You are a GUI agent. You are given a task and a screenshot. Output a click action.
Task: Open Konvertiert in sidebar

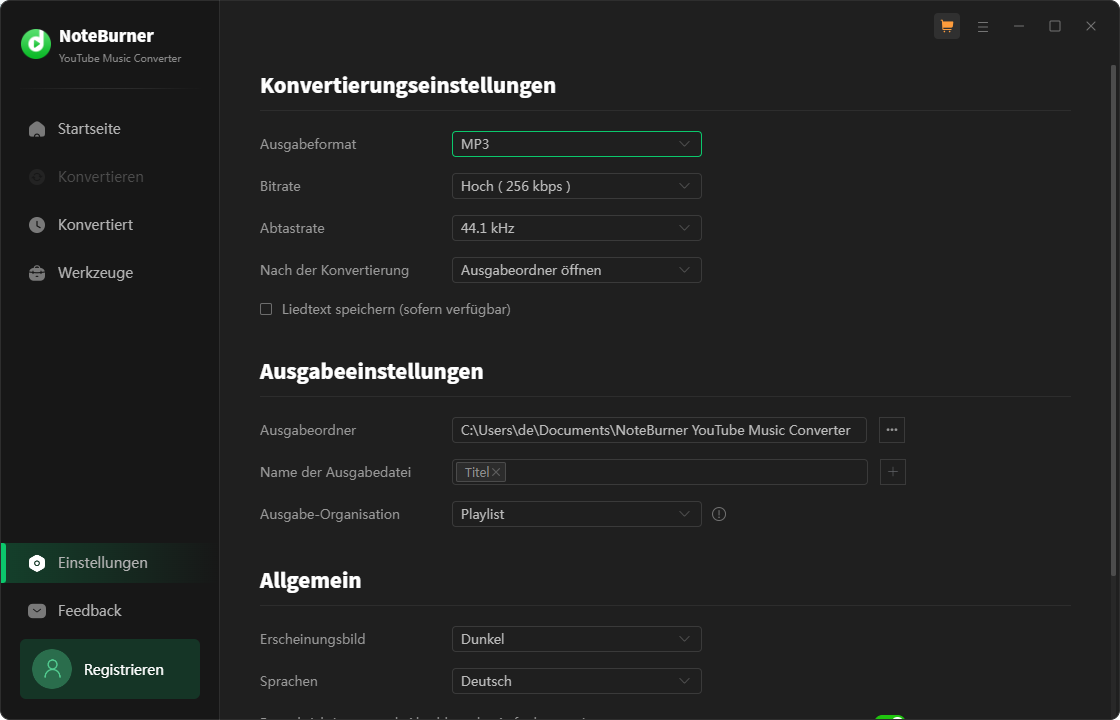pos(109,225)
